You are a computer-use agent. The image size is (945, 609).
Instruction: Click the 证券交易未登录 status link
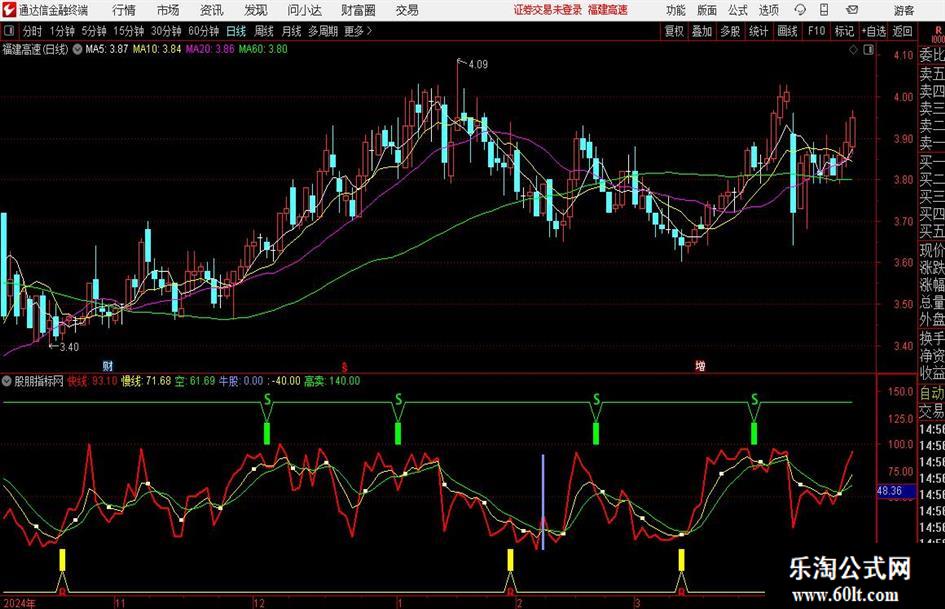point(548,10)
